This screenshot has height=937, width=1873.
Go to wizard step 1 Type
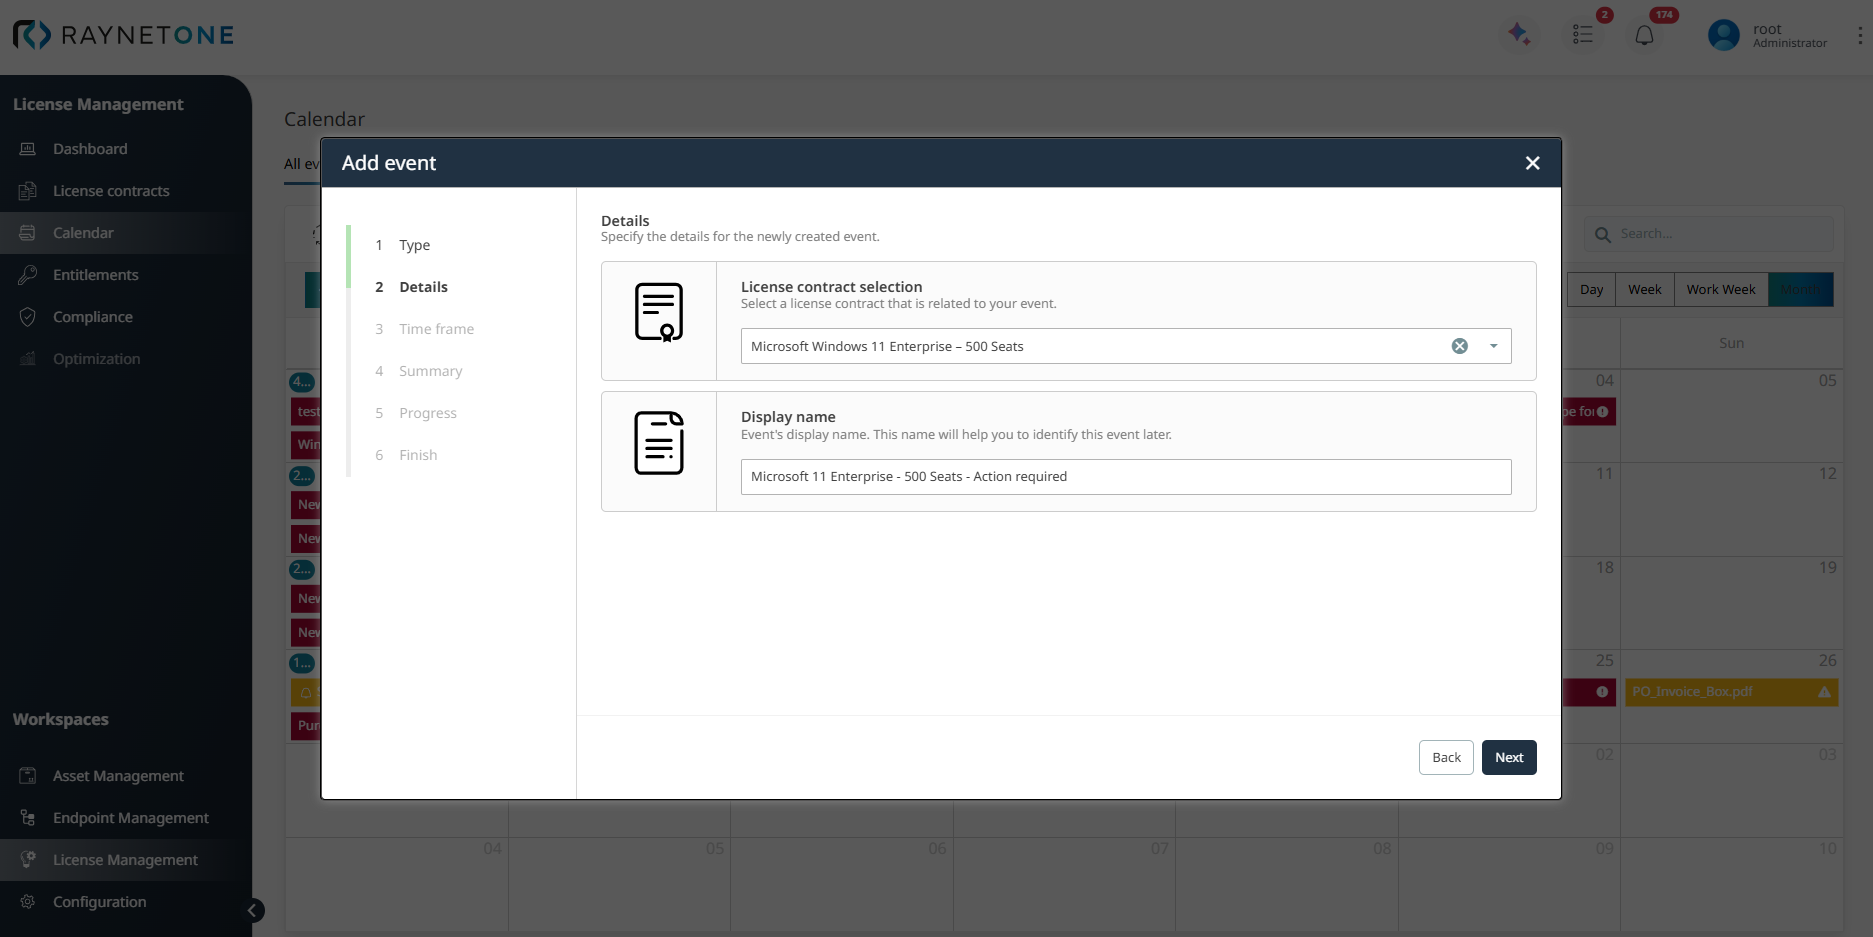pyautogui.click(x=414, y=245)
